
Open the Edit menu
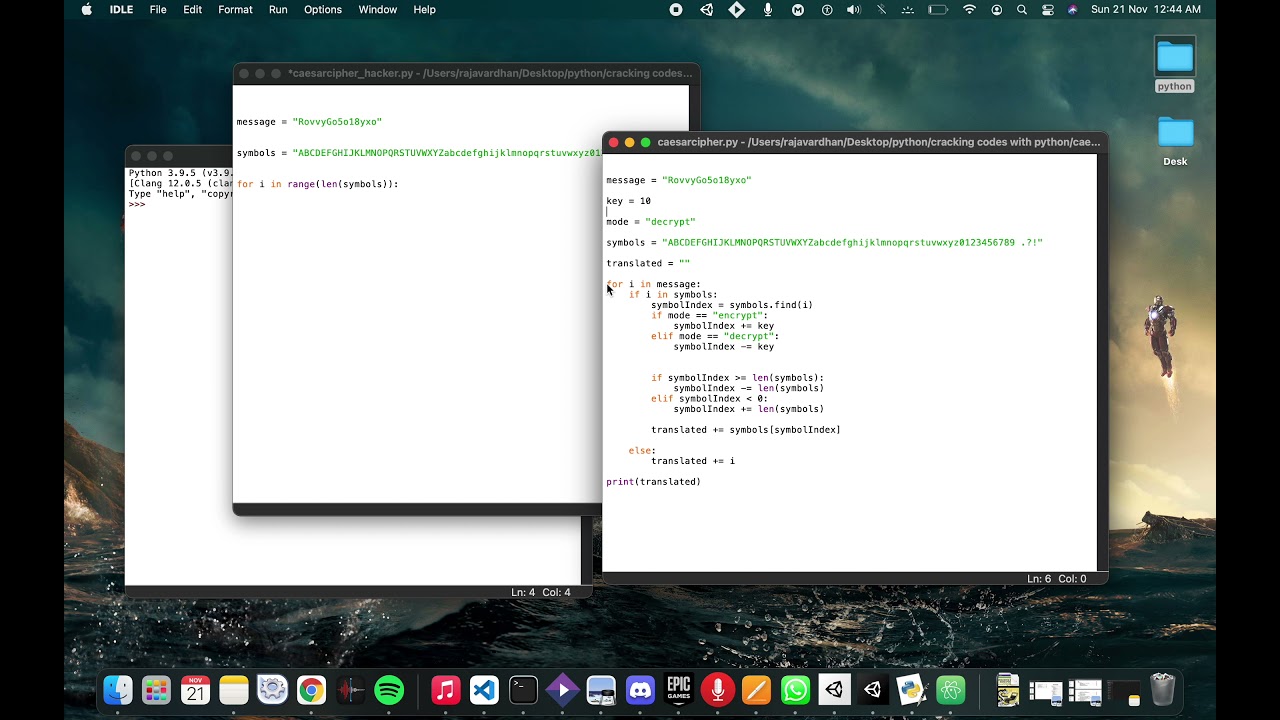193,9
